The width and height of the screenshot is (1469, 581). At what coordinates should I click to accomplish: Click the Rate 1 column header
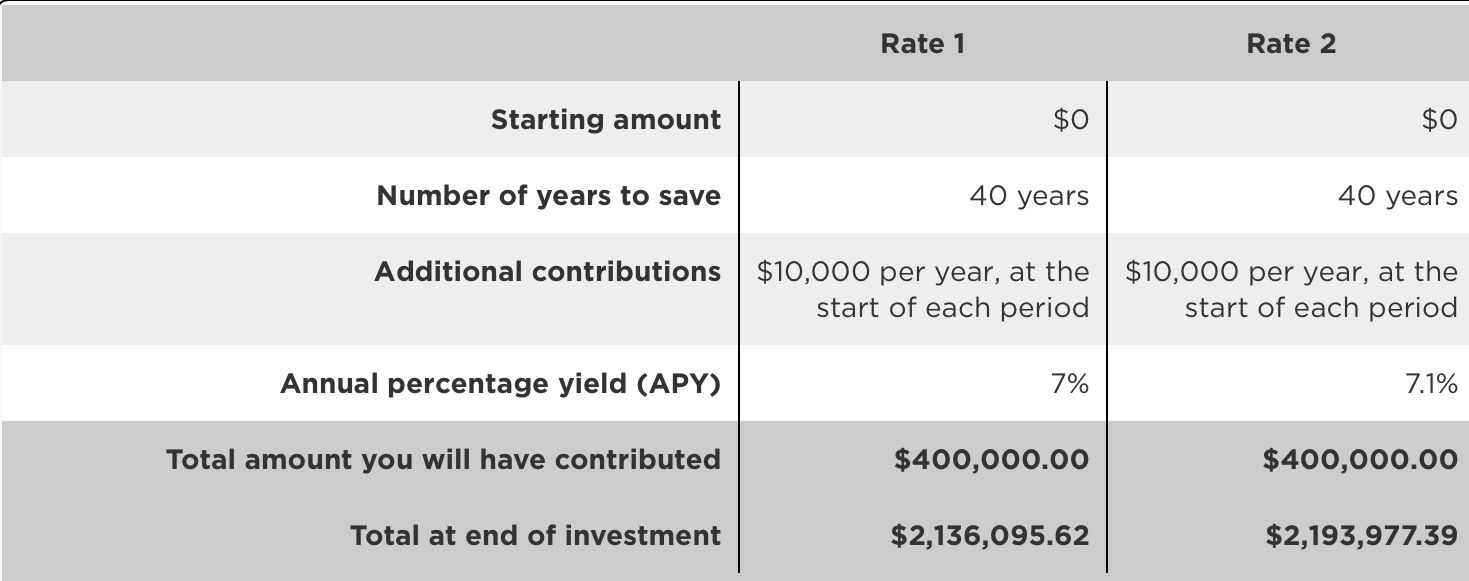922,44
